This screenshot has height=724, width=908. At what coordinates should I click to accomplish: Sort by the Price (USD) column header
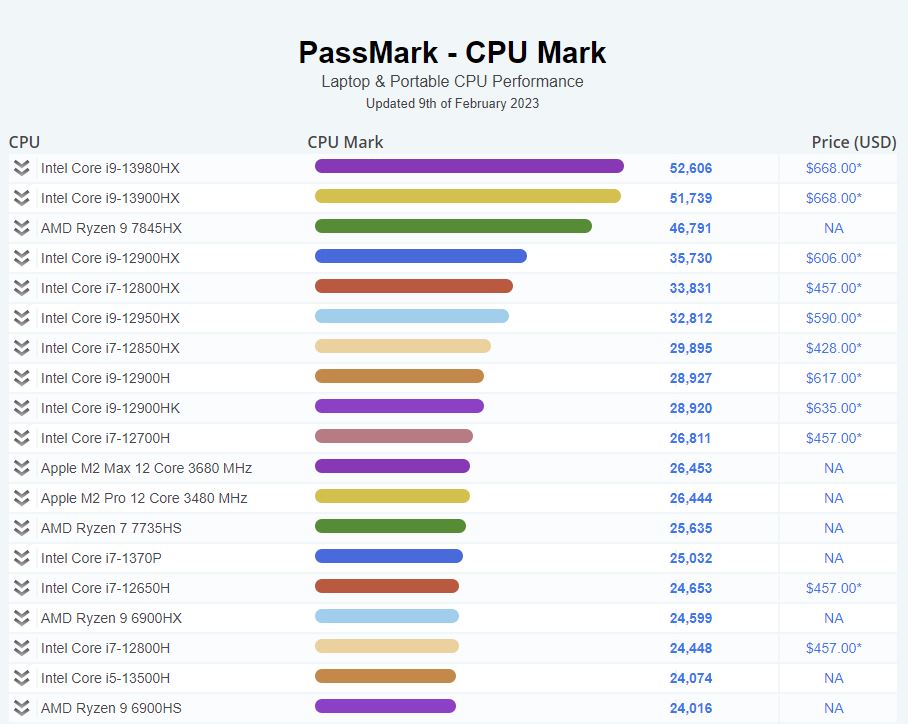pos(853,142)
